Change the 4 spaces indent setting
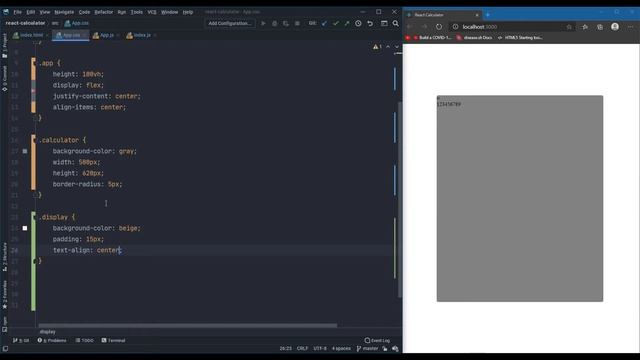 (x=341, y=349)
